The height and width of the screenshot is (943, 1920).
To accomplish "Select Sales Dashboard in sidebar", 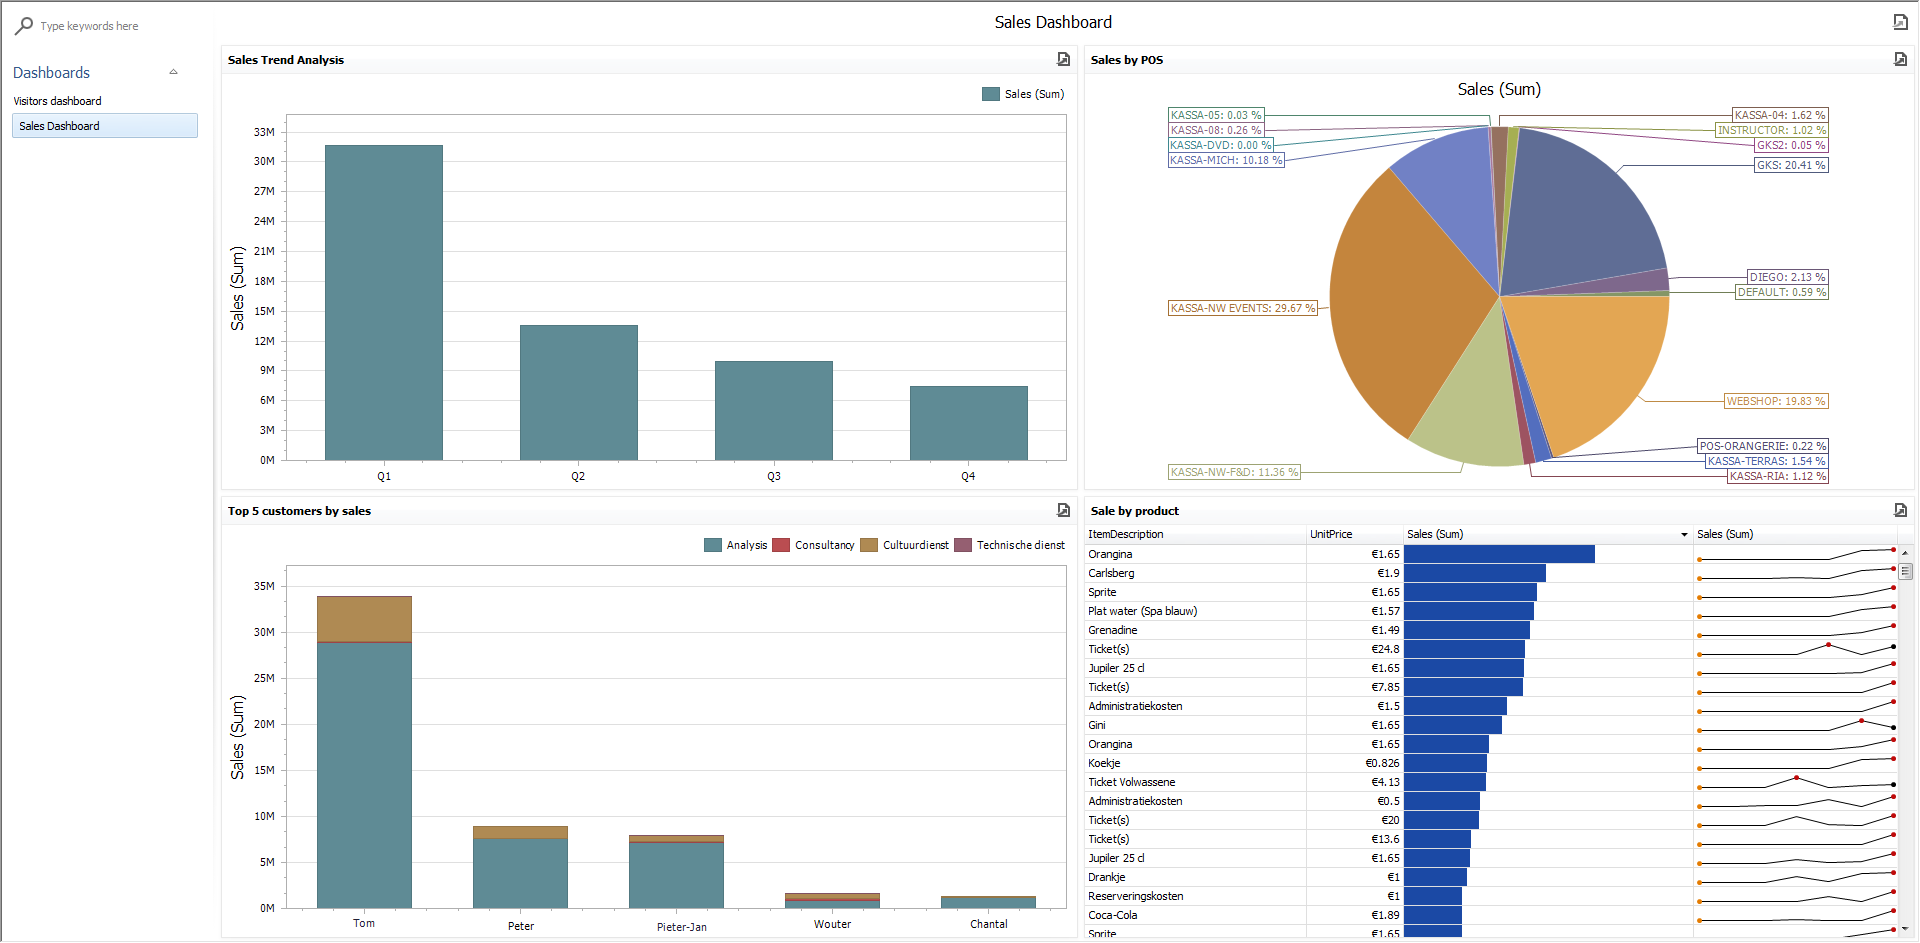I will coord(104,126).
